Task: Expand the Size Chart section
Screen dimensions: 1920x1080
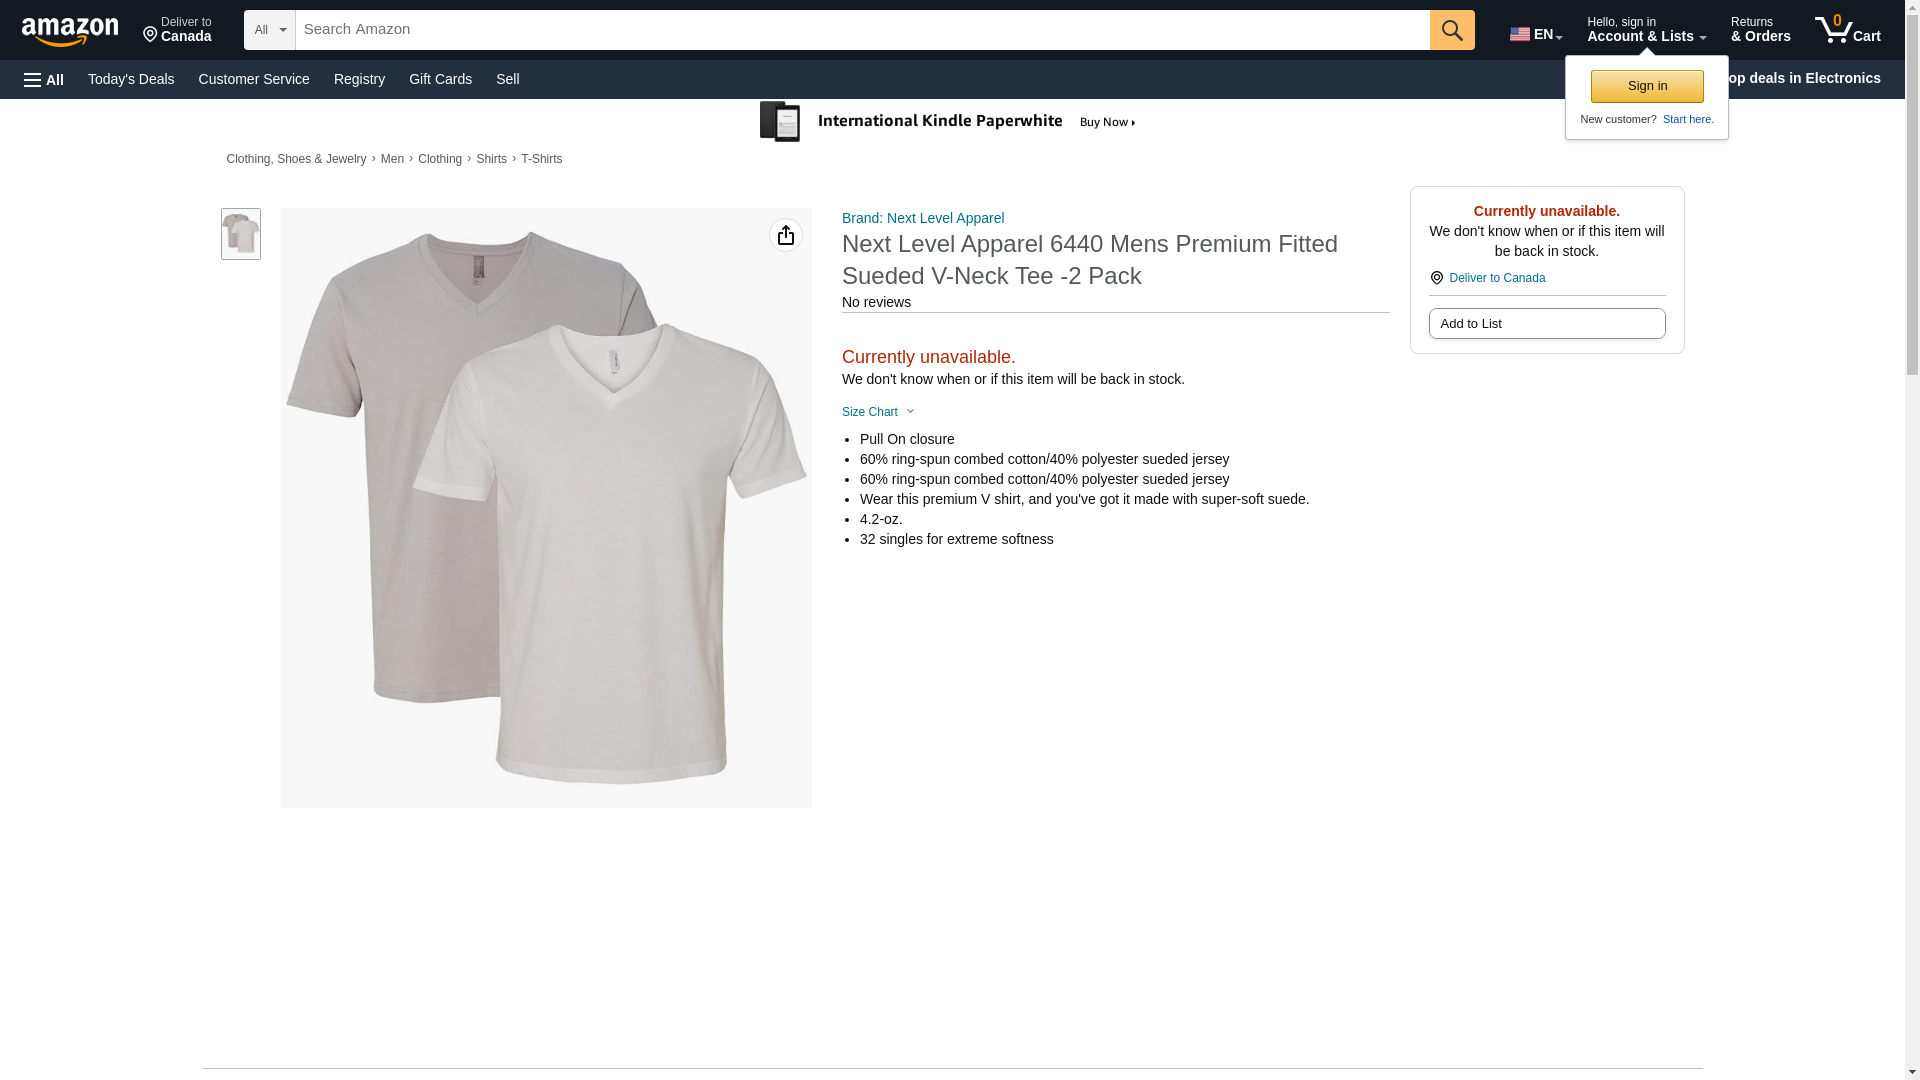Action: point(878,412)
